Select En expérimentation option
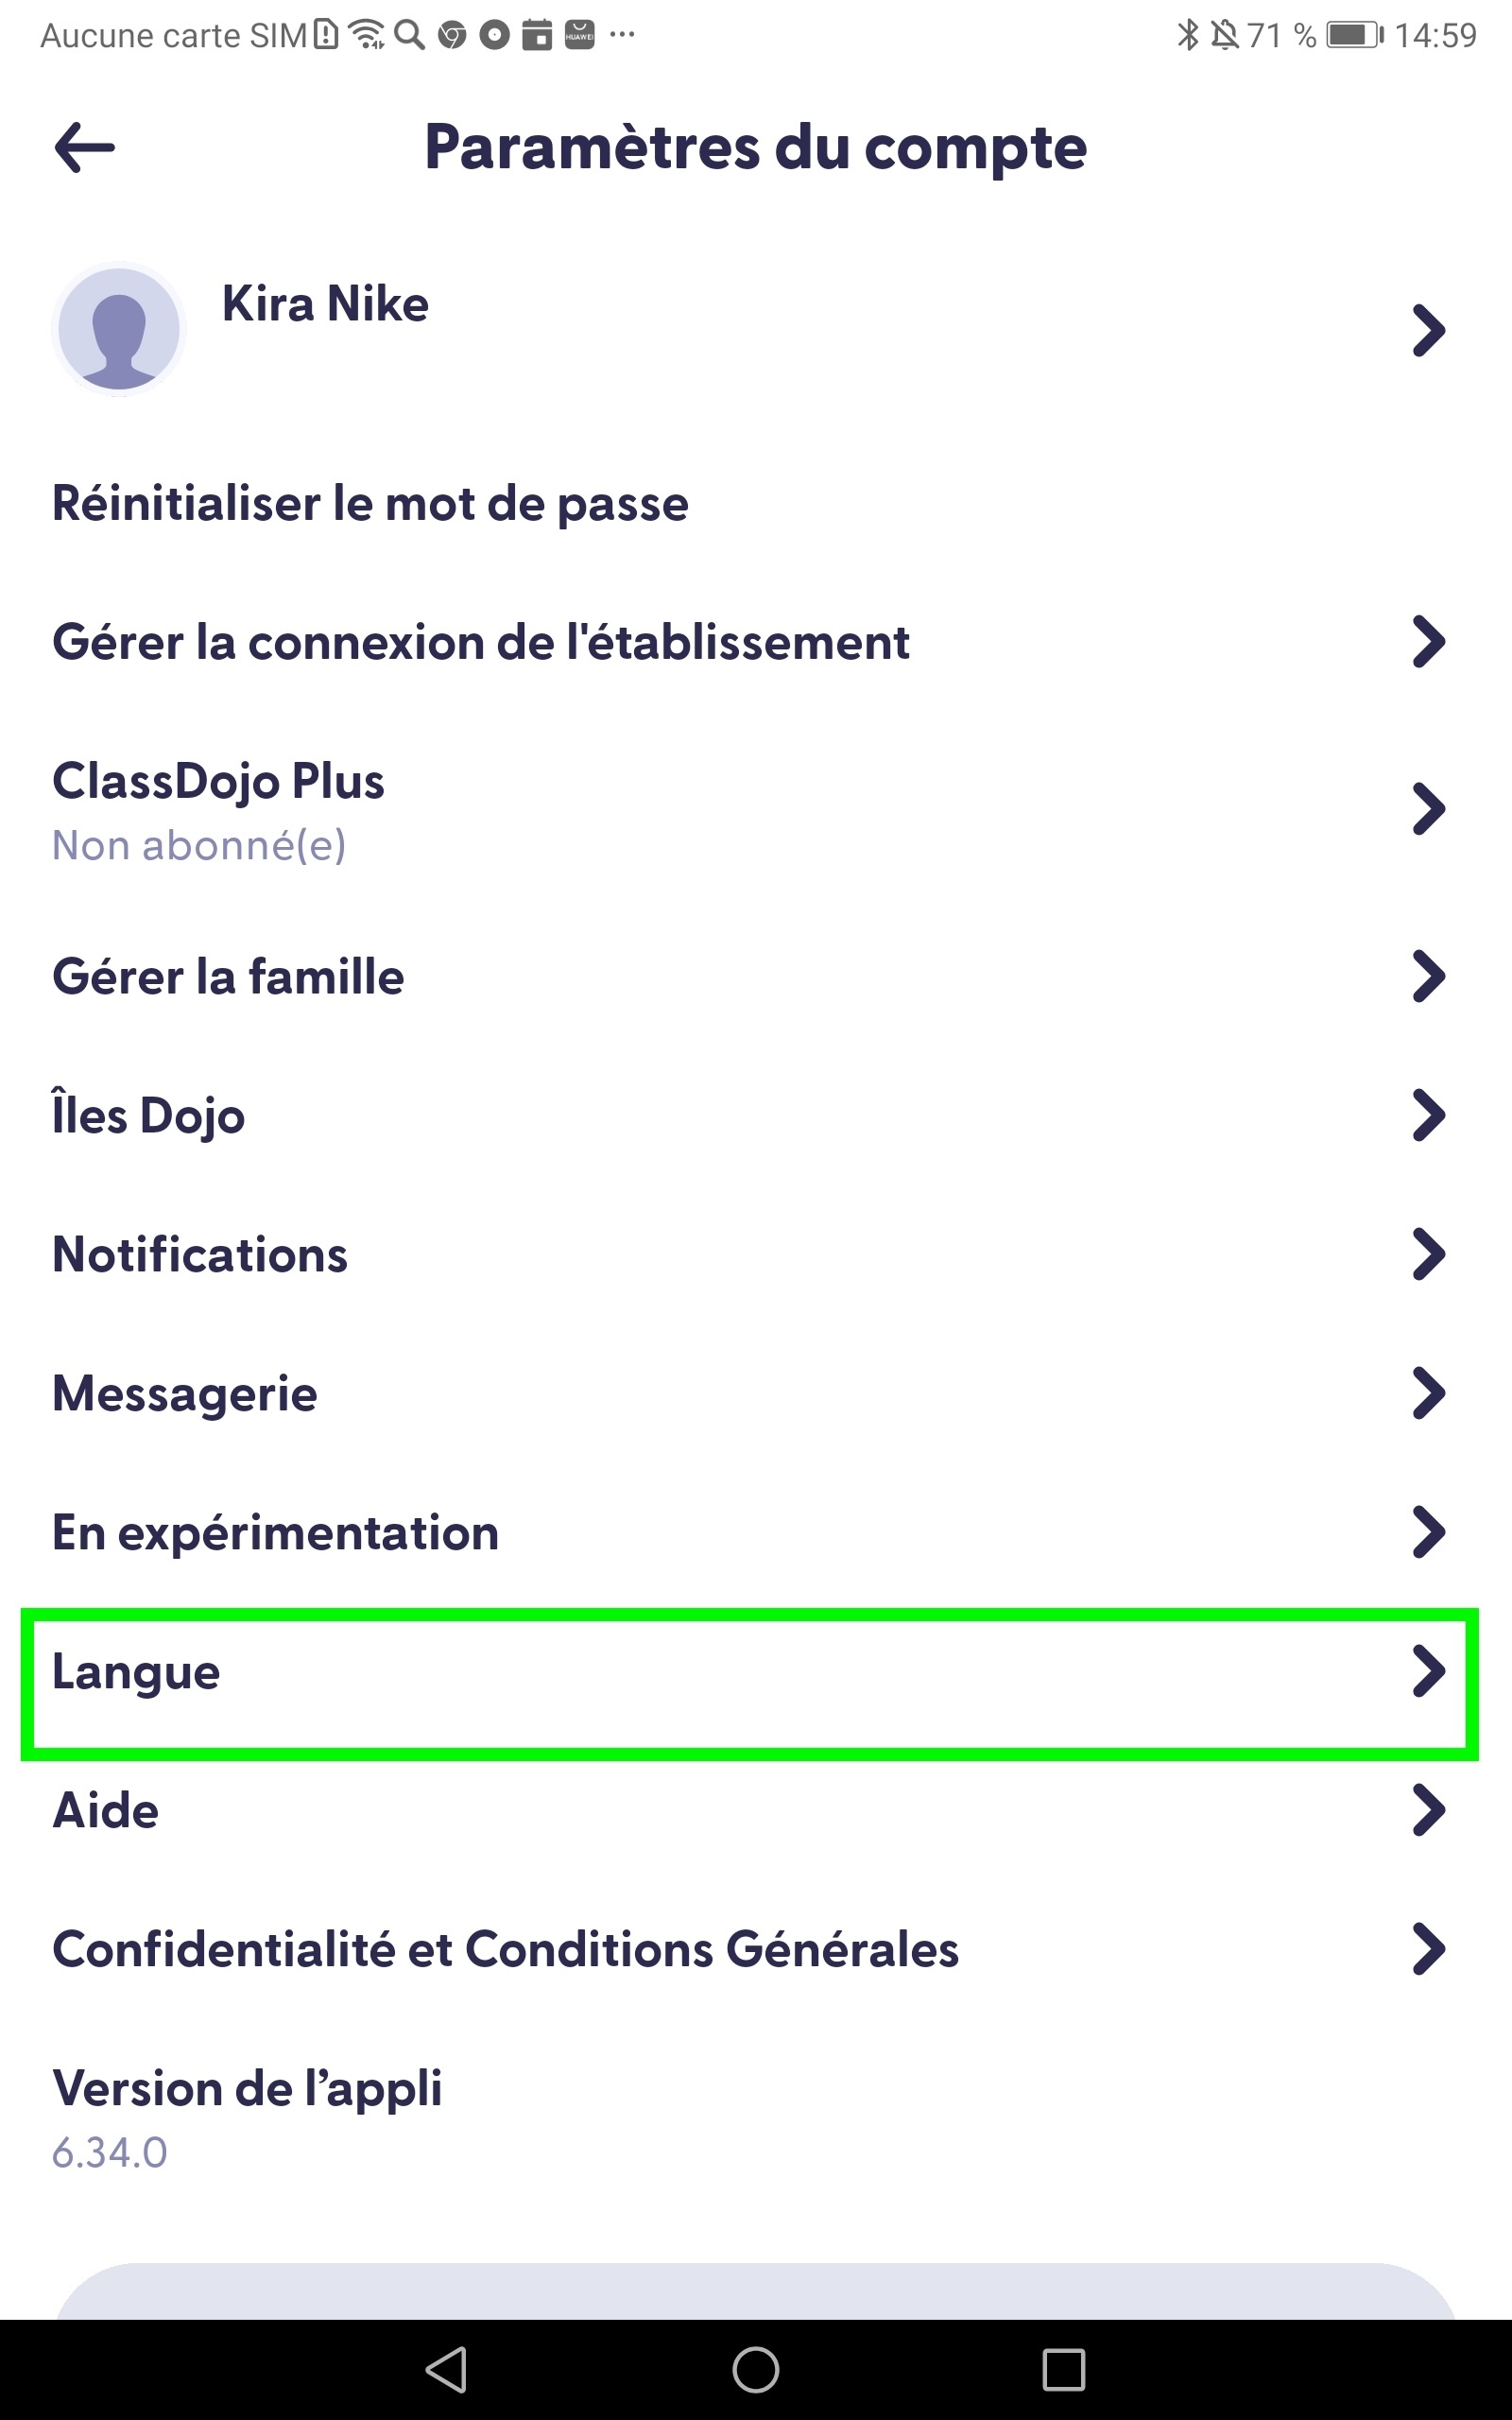The image size is (1512, 2420). pos(276,1533)
